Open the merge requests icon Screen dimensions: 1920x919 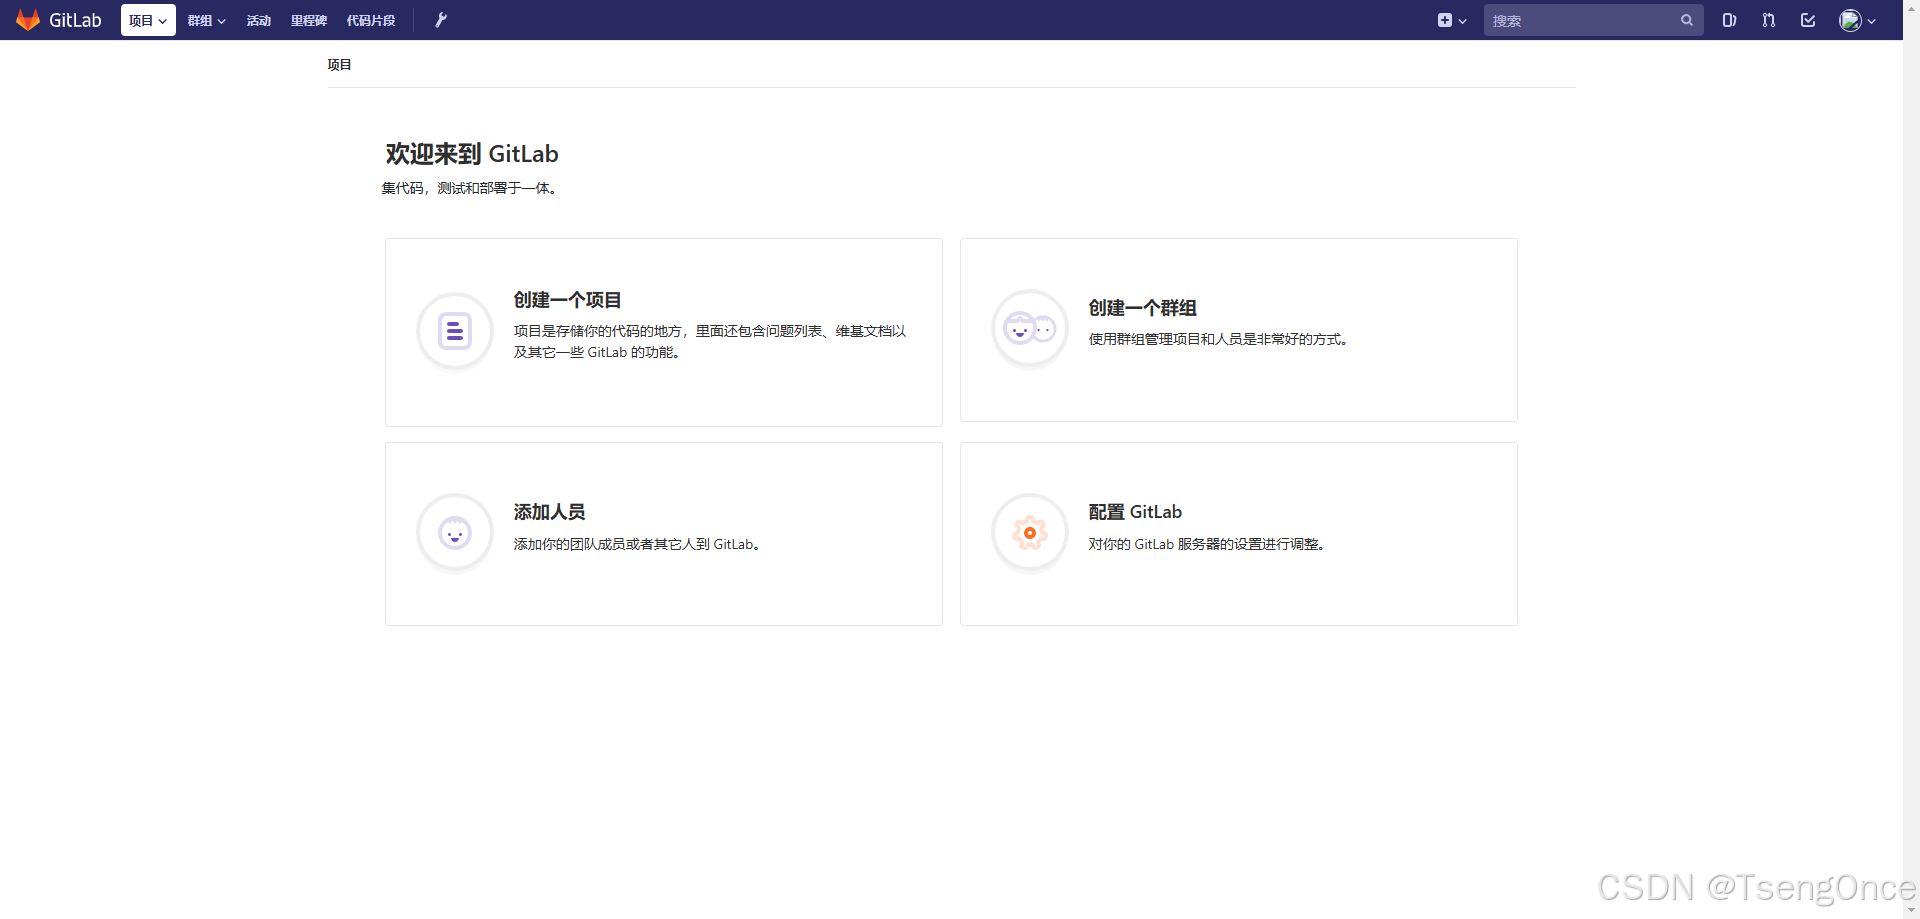(x=1769, y=20)
